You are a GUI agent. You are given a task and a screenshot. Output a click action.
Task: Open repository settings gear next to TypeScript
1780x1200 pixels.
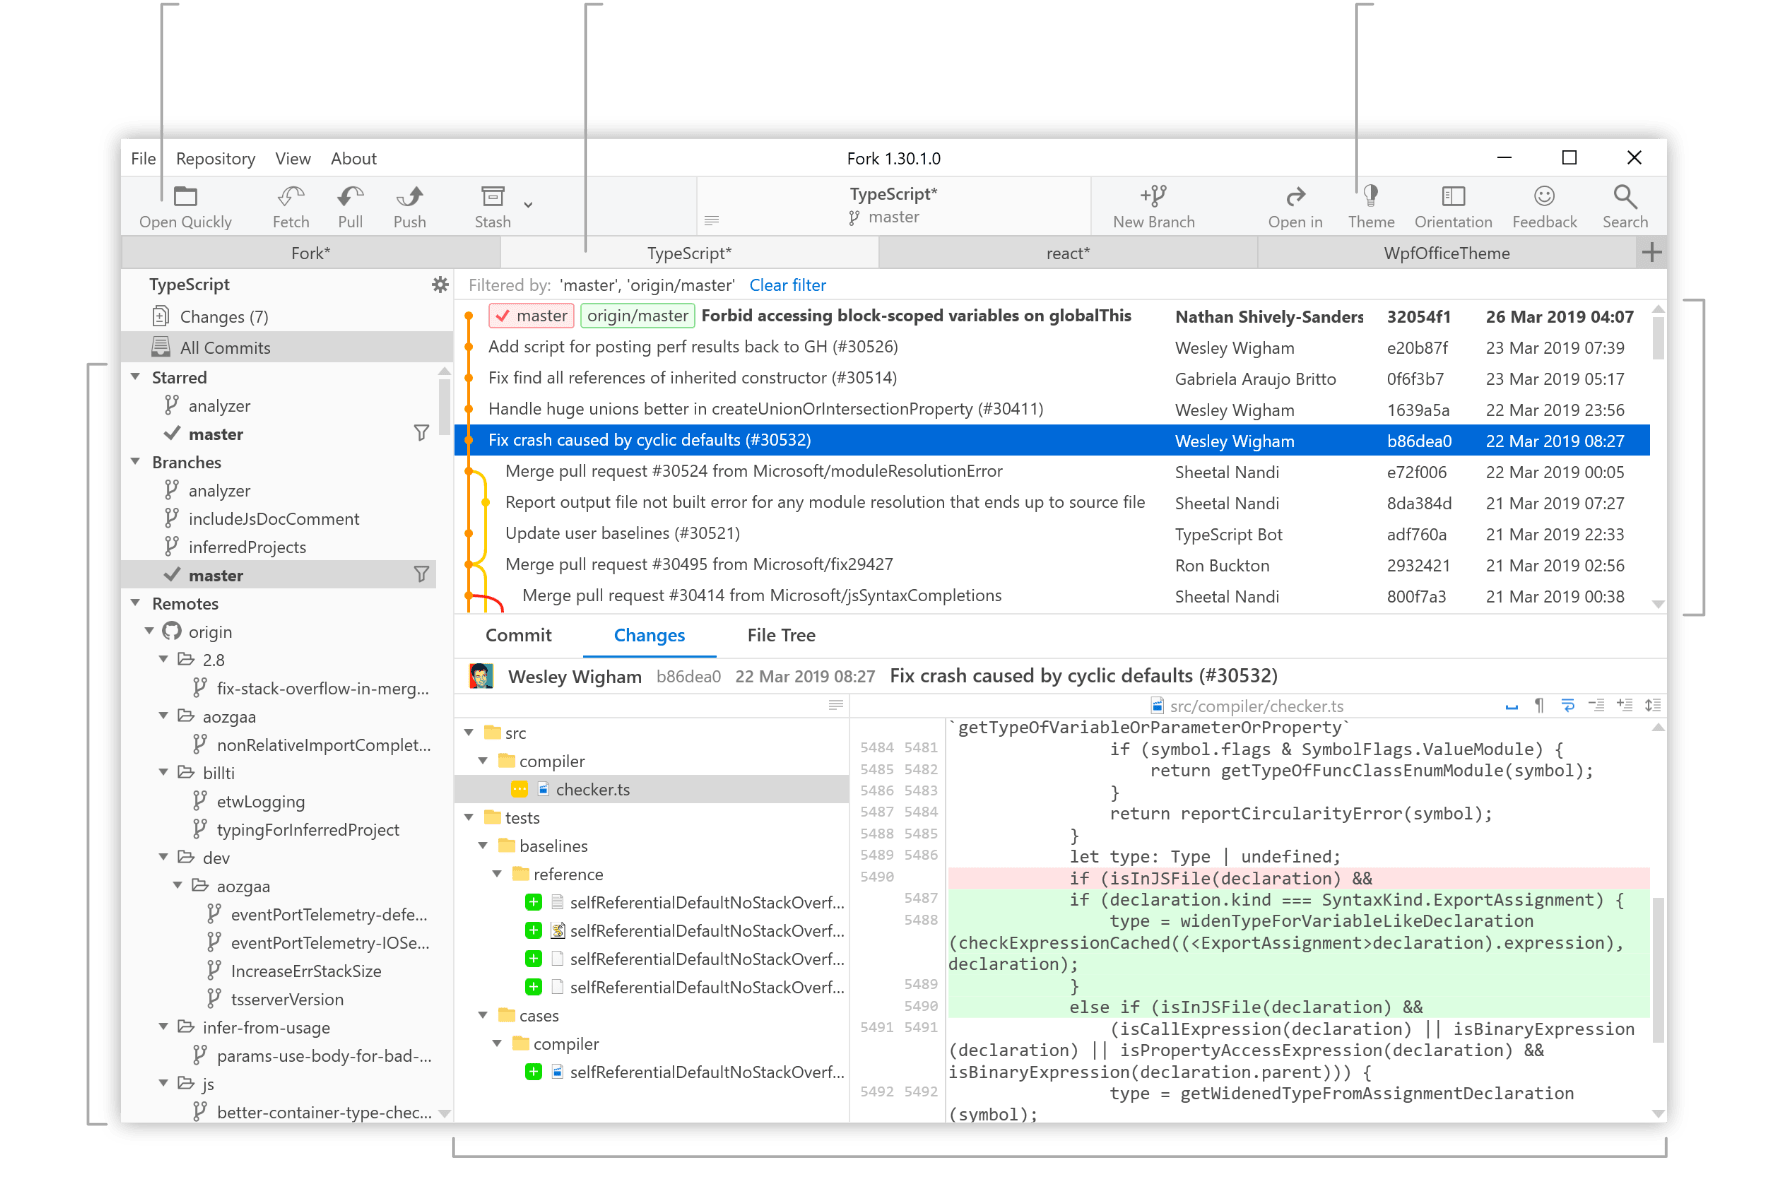[x=440, y=285]
